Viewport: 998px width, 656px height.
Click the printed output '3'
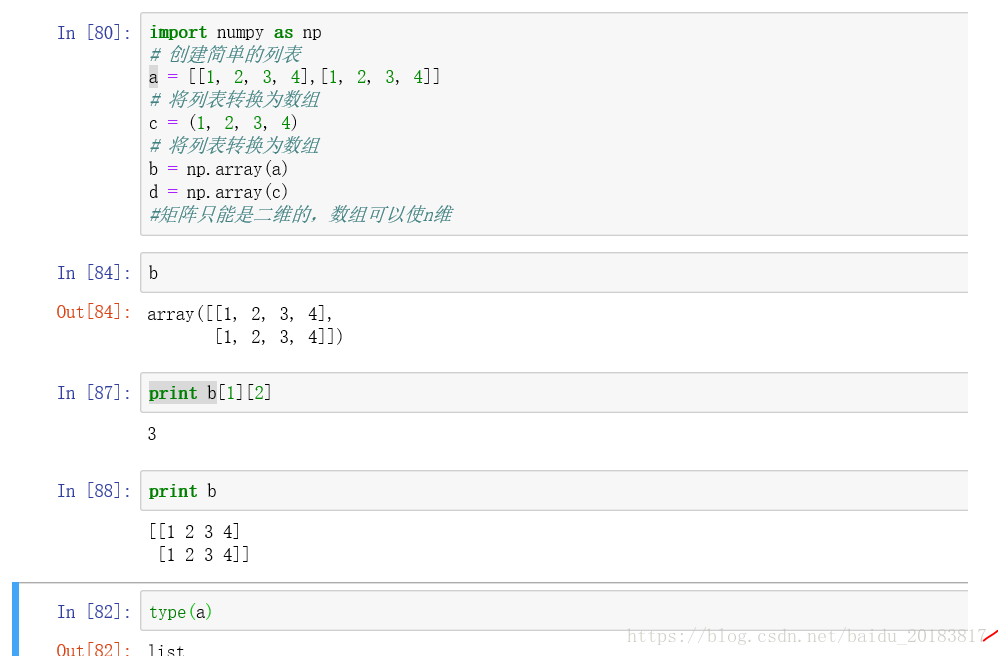(x=151, y=434)
